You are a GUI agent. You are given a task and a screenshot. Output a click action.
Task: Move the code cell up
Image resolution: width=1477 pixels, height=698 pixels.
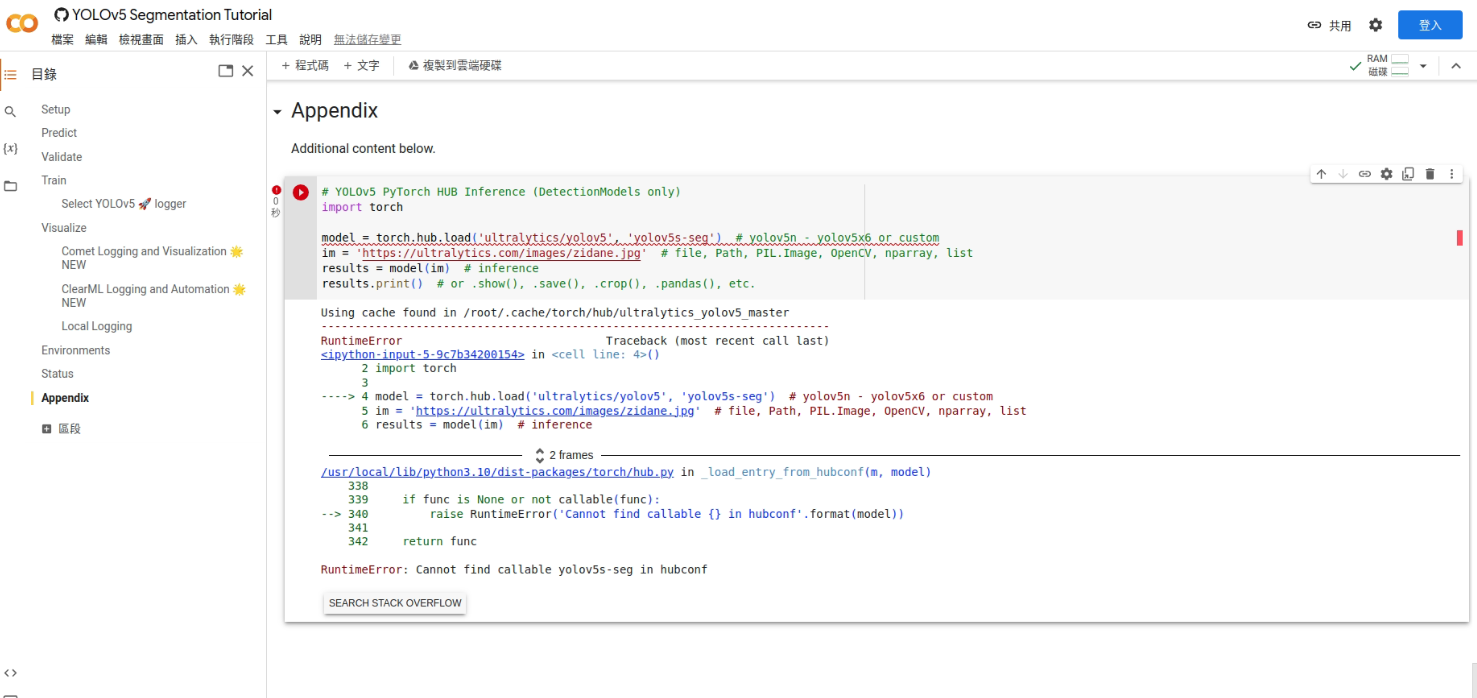[1321, 173]
